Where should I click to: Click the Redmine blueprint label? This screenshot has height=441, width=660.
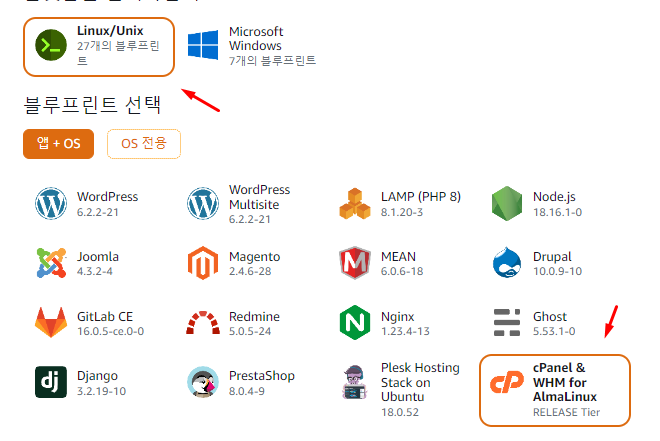pos(254,317)
